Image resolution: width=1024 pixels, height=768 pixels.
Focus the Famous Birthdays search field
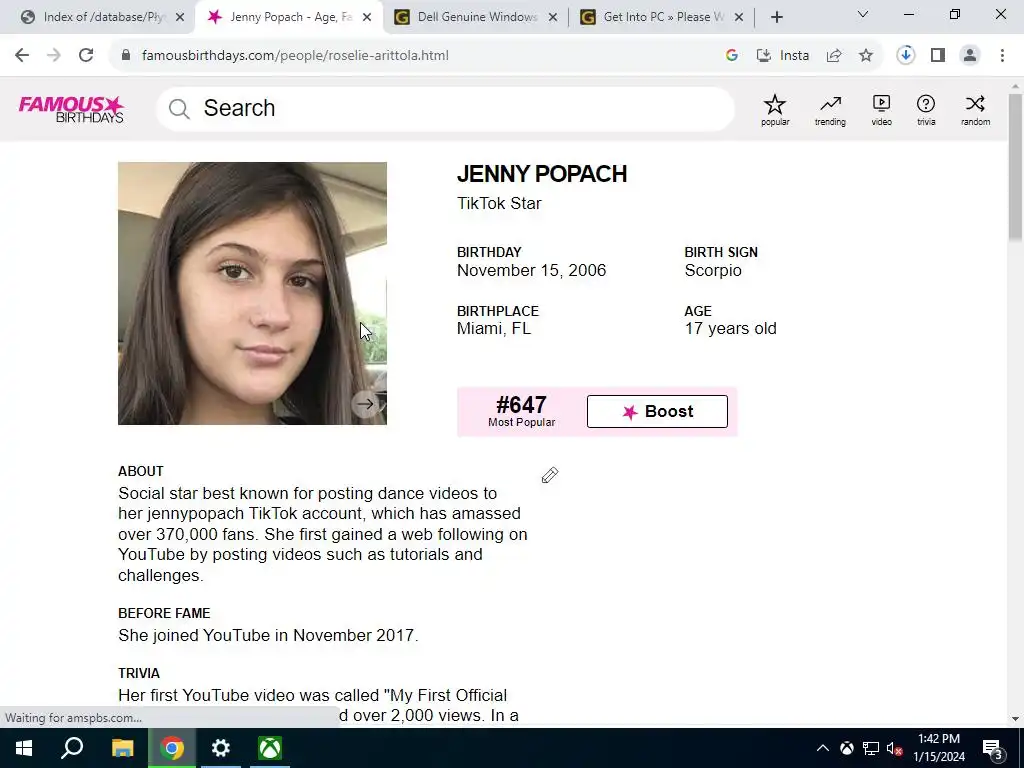click(x=445, y=108)
